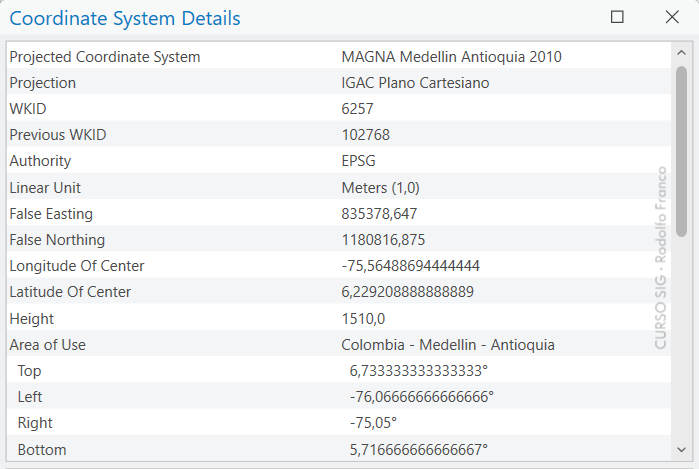This screenshot has width=699, height=469.
Task: Select the MAGNA Medellin Antioquia 2010 value
Action: click(451, 57)
